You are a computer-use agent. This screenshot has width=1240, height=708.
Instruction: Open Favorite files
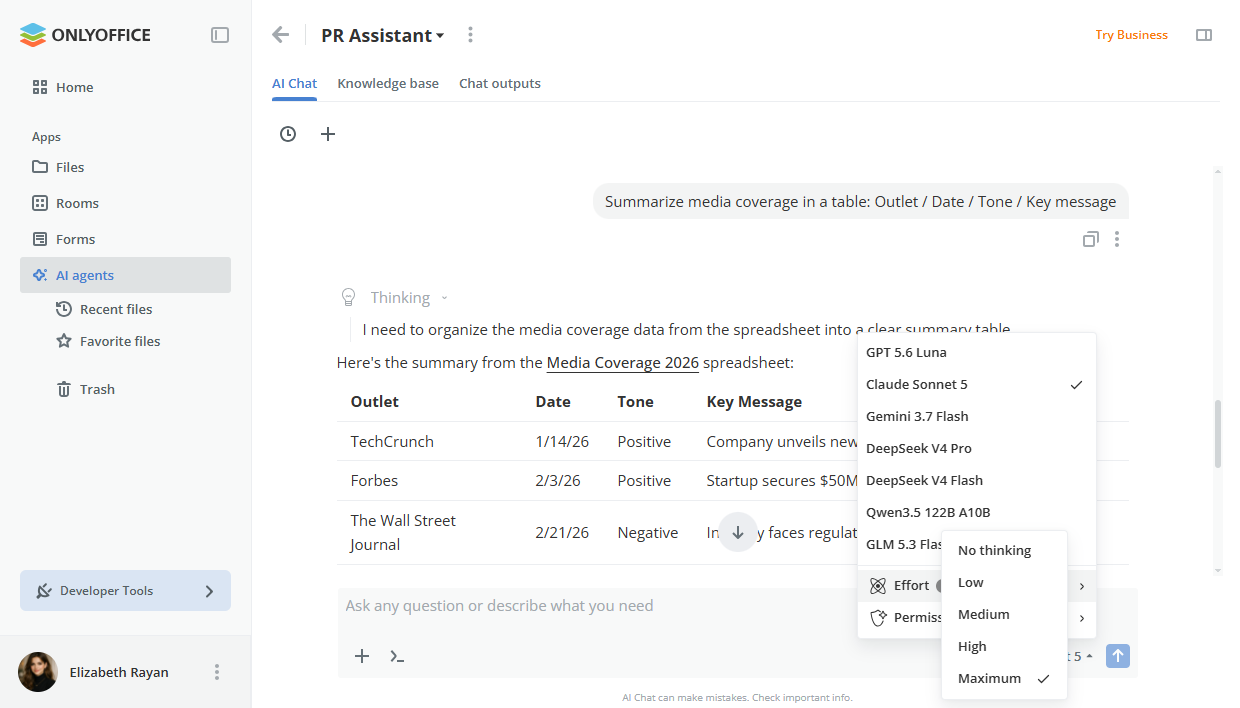(x=108, y=341)
